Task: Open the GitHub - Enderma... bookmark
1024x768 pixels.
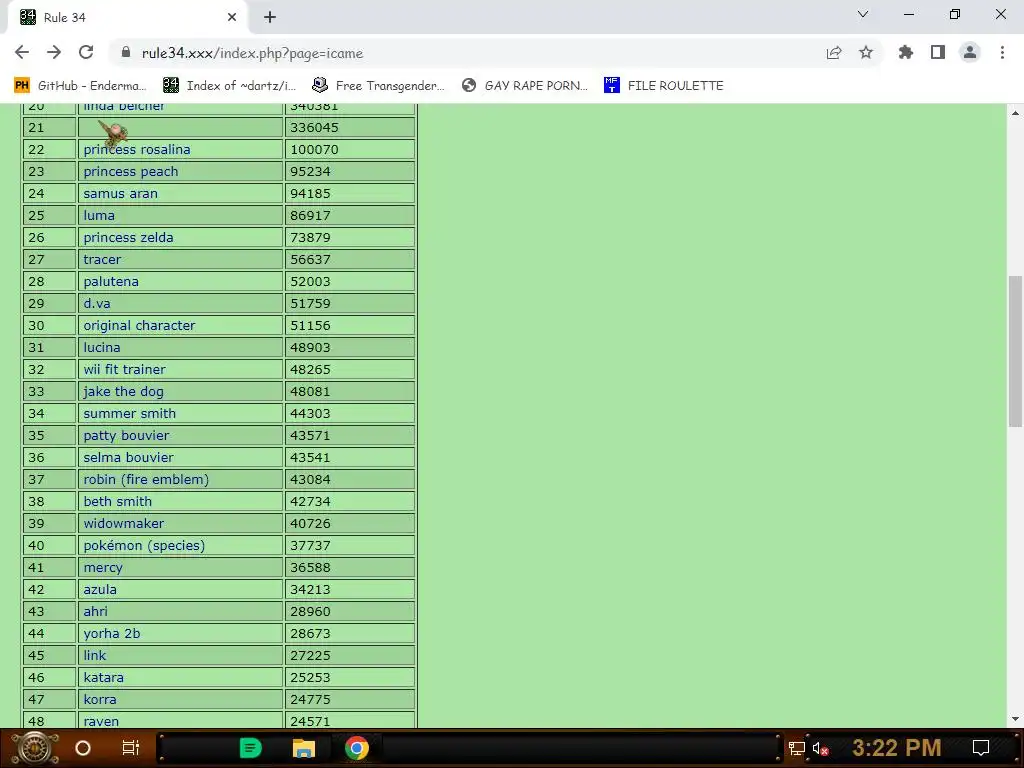Action: pos(80,86)
